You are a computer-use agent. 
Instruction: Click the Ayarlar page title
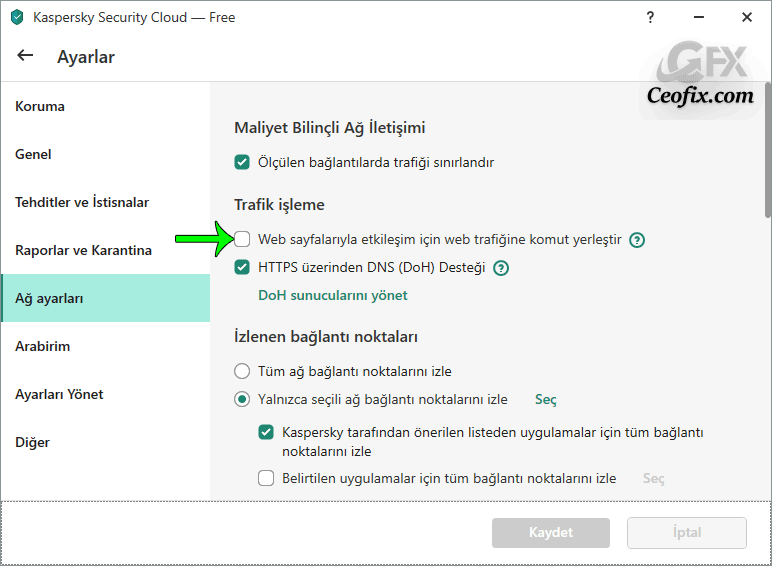[x=86, y=57]
